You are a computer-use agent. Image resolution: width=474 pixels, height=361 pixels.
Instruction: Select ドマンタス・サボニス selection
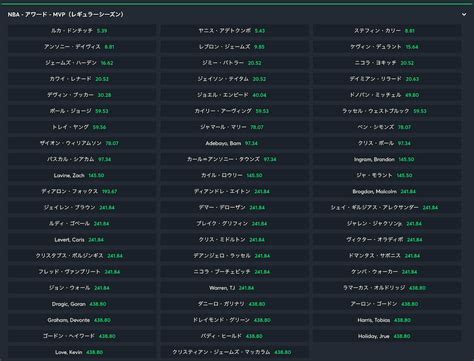[x=387, y=256]
